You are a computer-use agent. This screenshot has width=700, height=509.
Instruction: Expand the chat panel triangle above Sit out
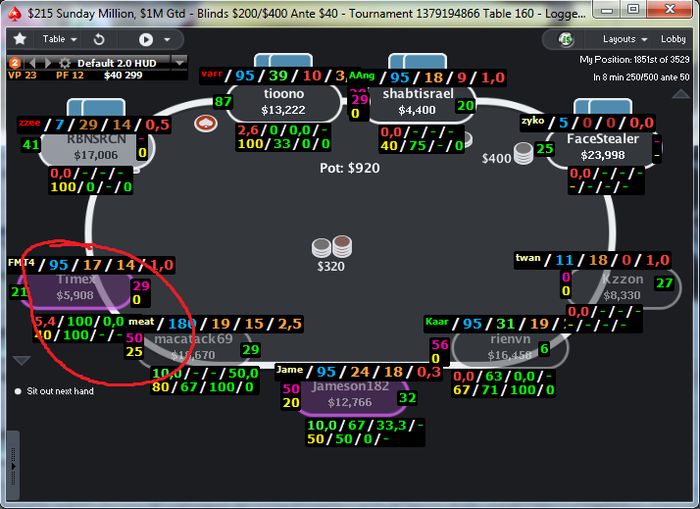click(21, 360)
